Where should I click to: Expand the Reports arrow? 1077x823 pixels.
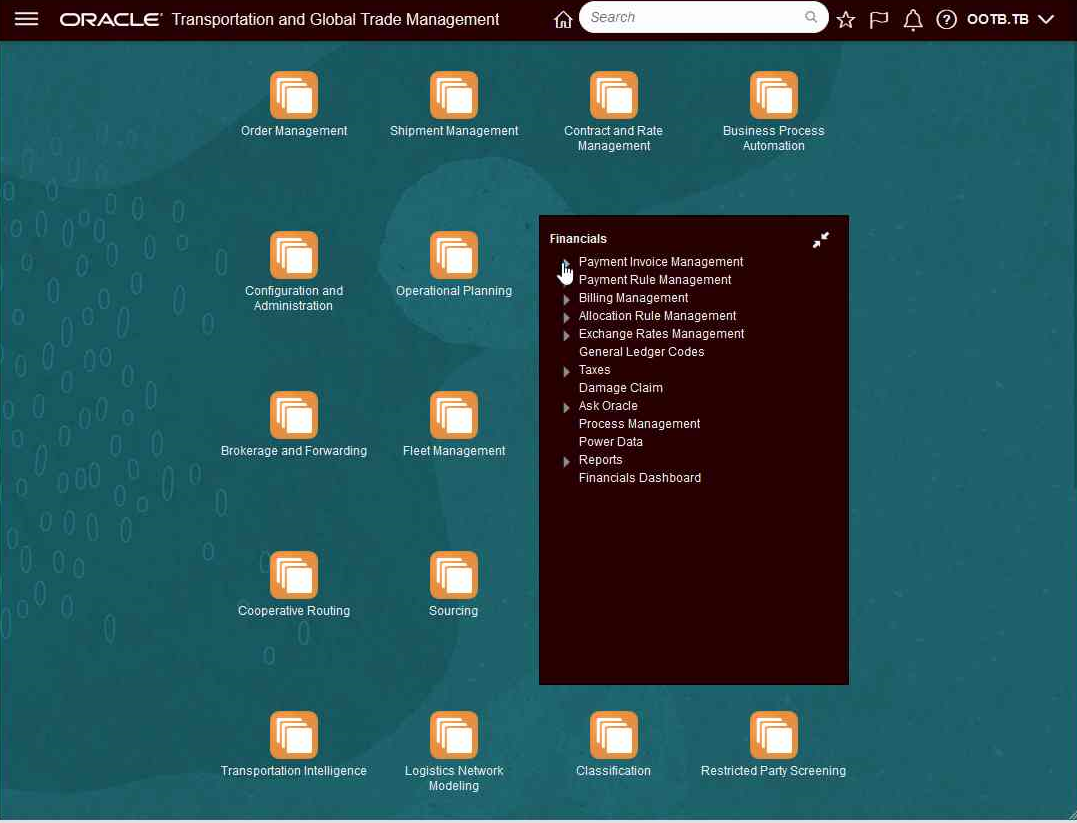pos(566,462)
